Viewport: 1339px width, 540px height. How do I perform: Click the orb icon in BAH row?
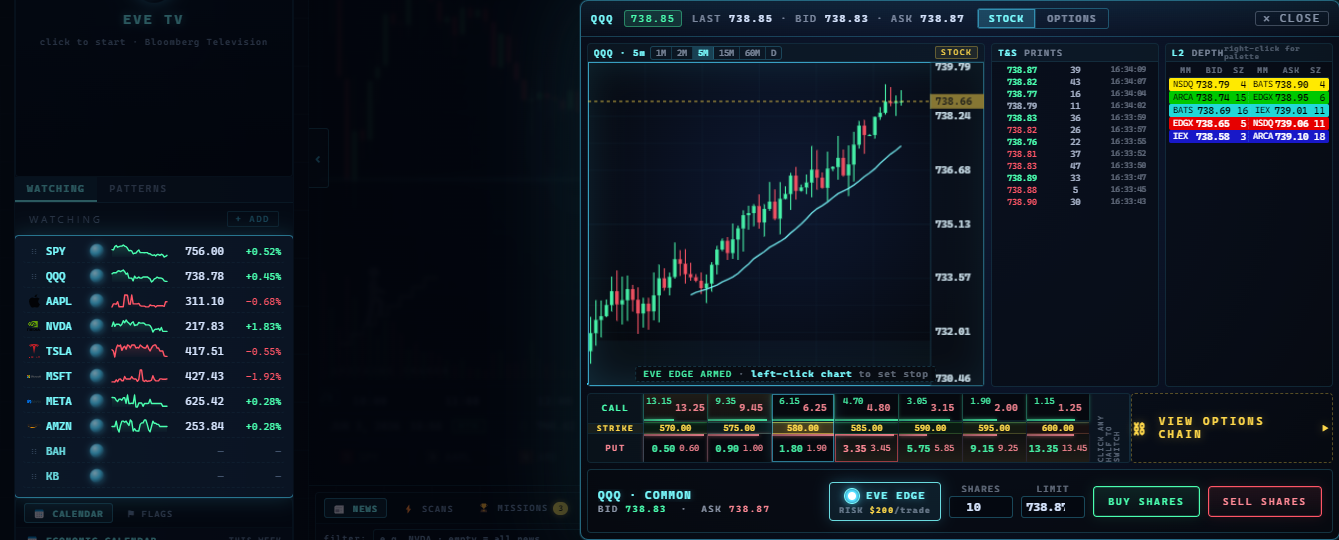97,451
